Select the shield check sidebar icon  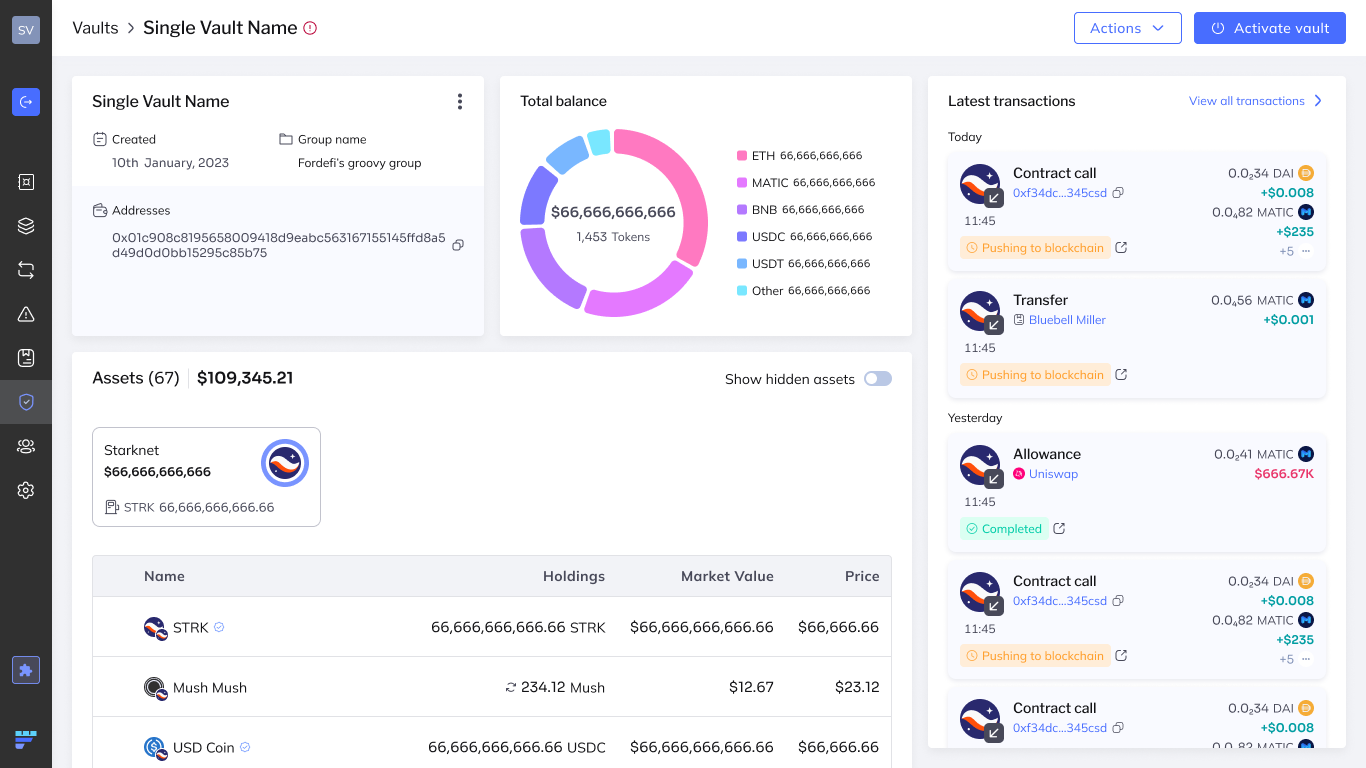click(x=26, y=402)
